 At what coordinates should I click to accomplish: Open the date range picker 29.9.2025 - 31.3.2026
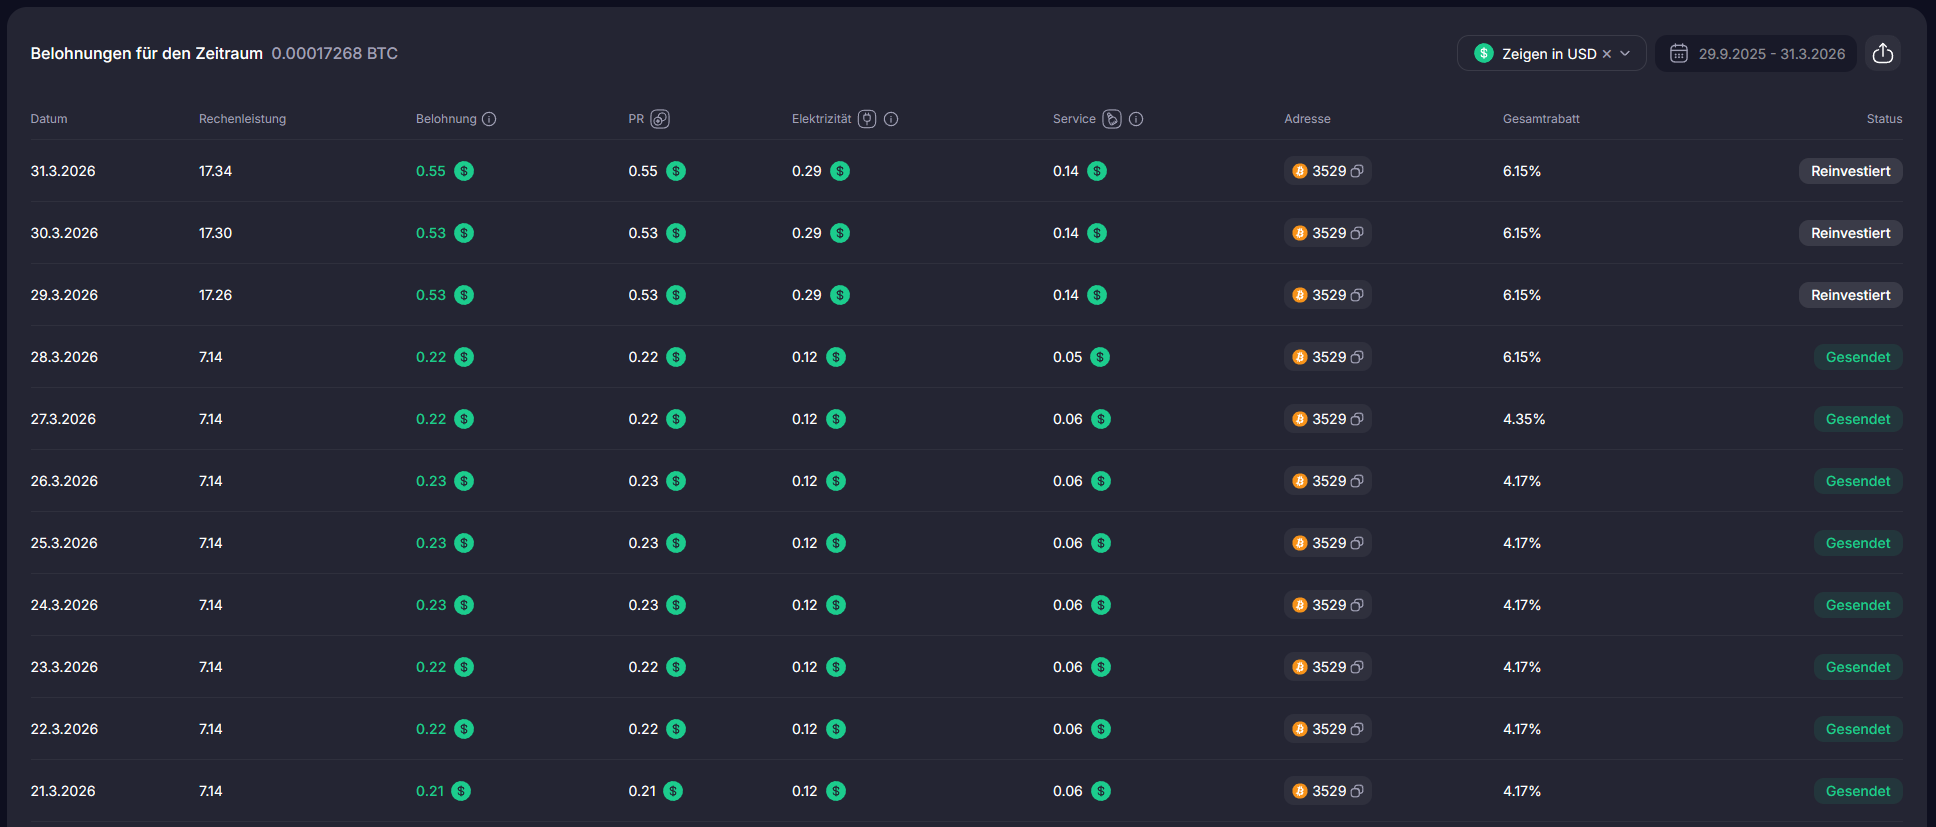(1757, 54)
